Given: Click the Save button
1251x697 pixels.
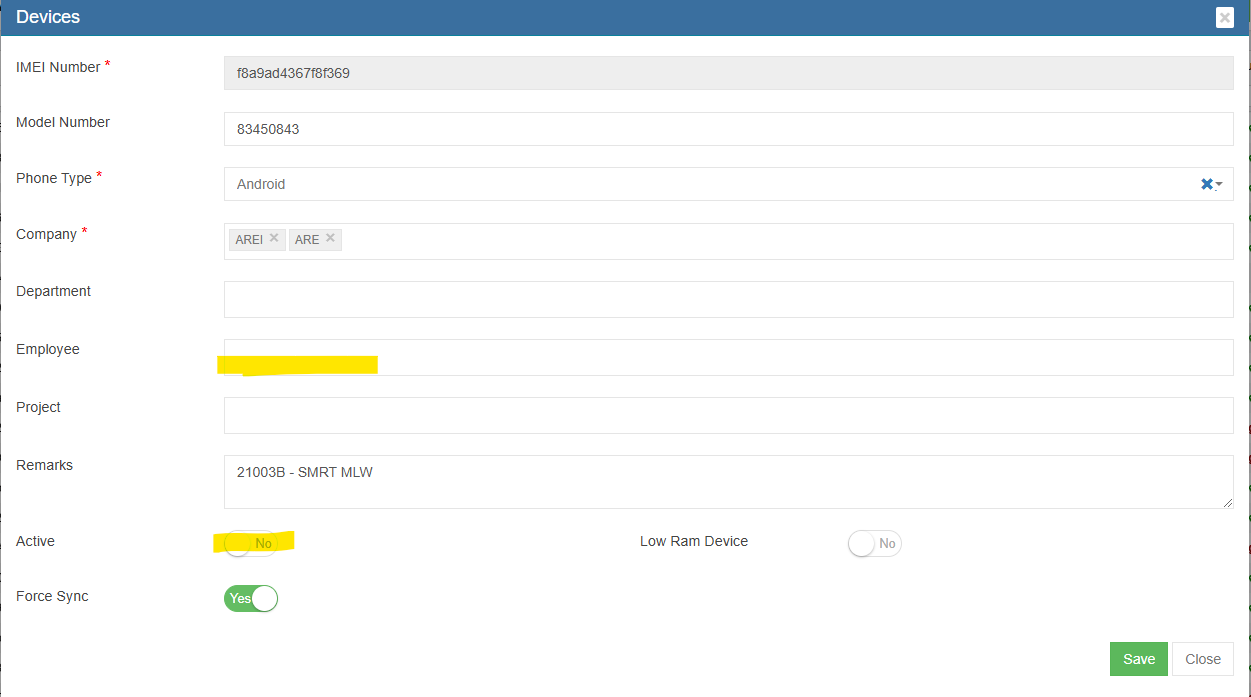Looking at the screenshot, I should 1138,659.
